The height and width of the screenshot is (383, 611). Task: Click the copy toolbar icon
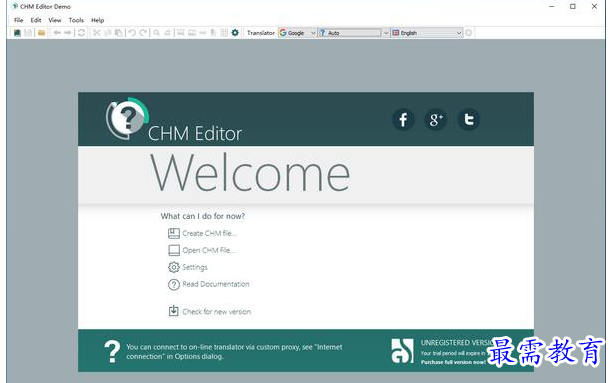(x=108, y=33)
